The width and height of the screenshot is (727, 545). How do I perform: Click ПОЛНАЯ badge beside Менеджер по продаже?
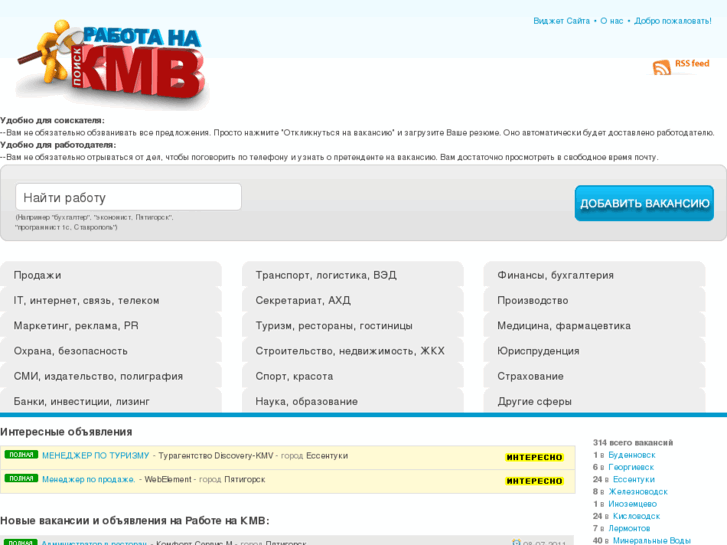(x=21, y=478)
